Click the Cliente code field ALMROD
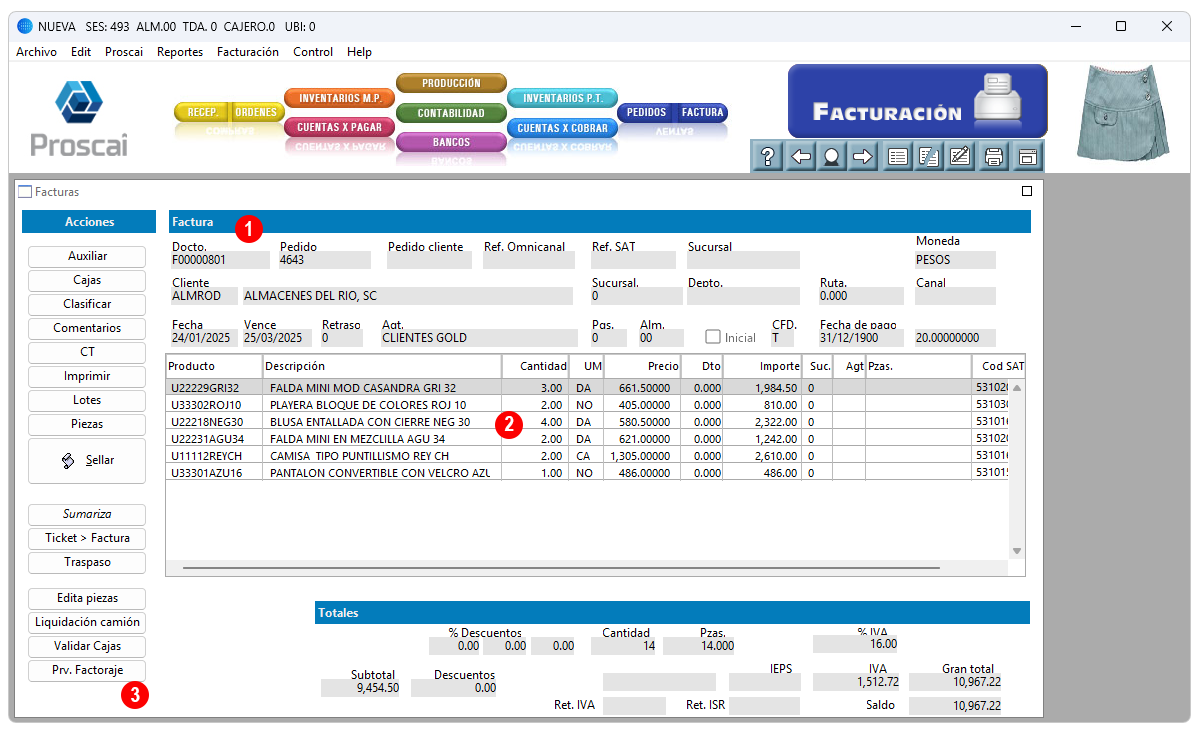Viewport: 1200px width, 734px height. pos(204,296)
